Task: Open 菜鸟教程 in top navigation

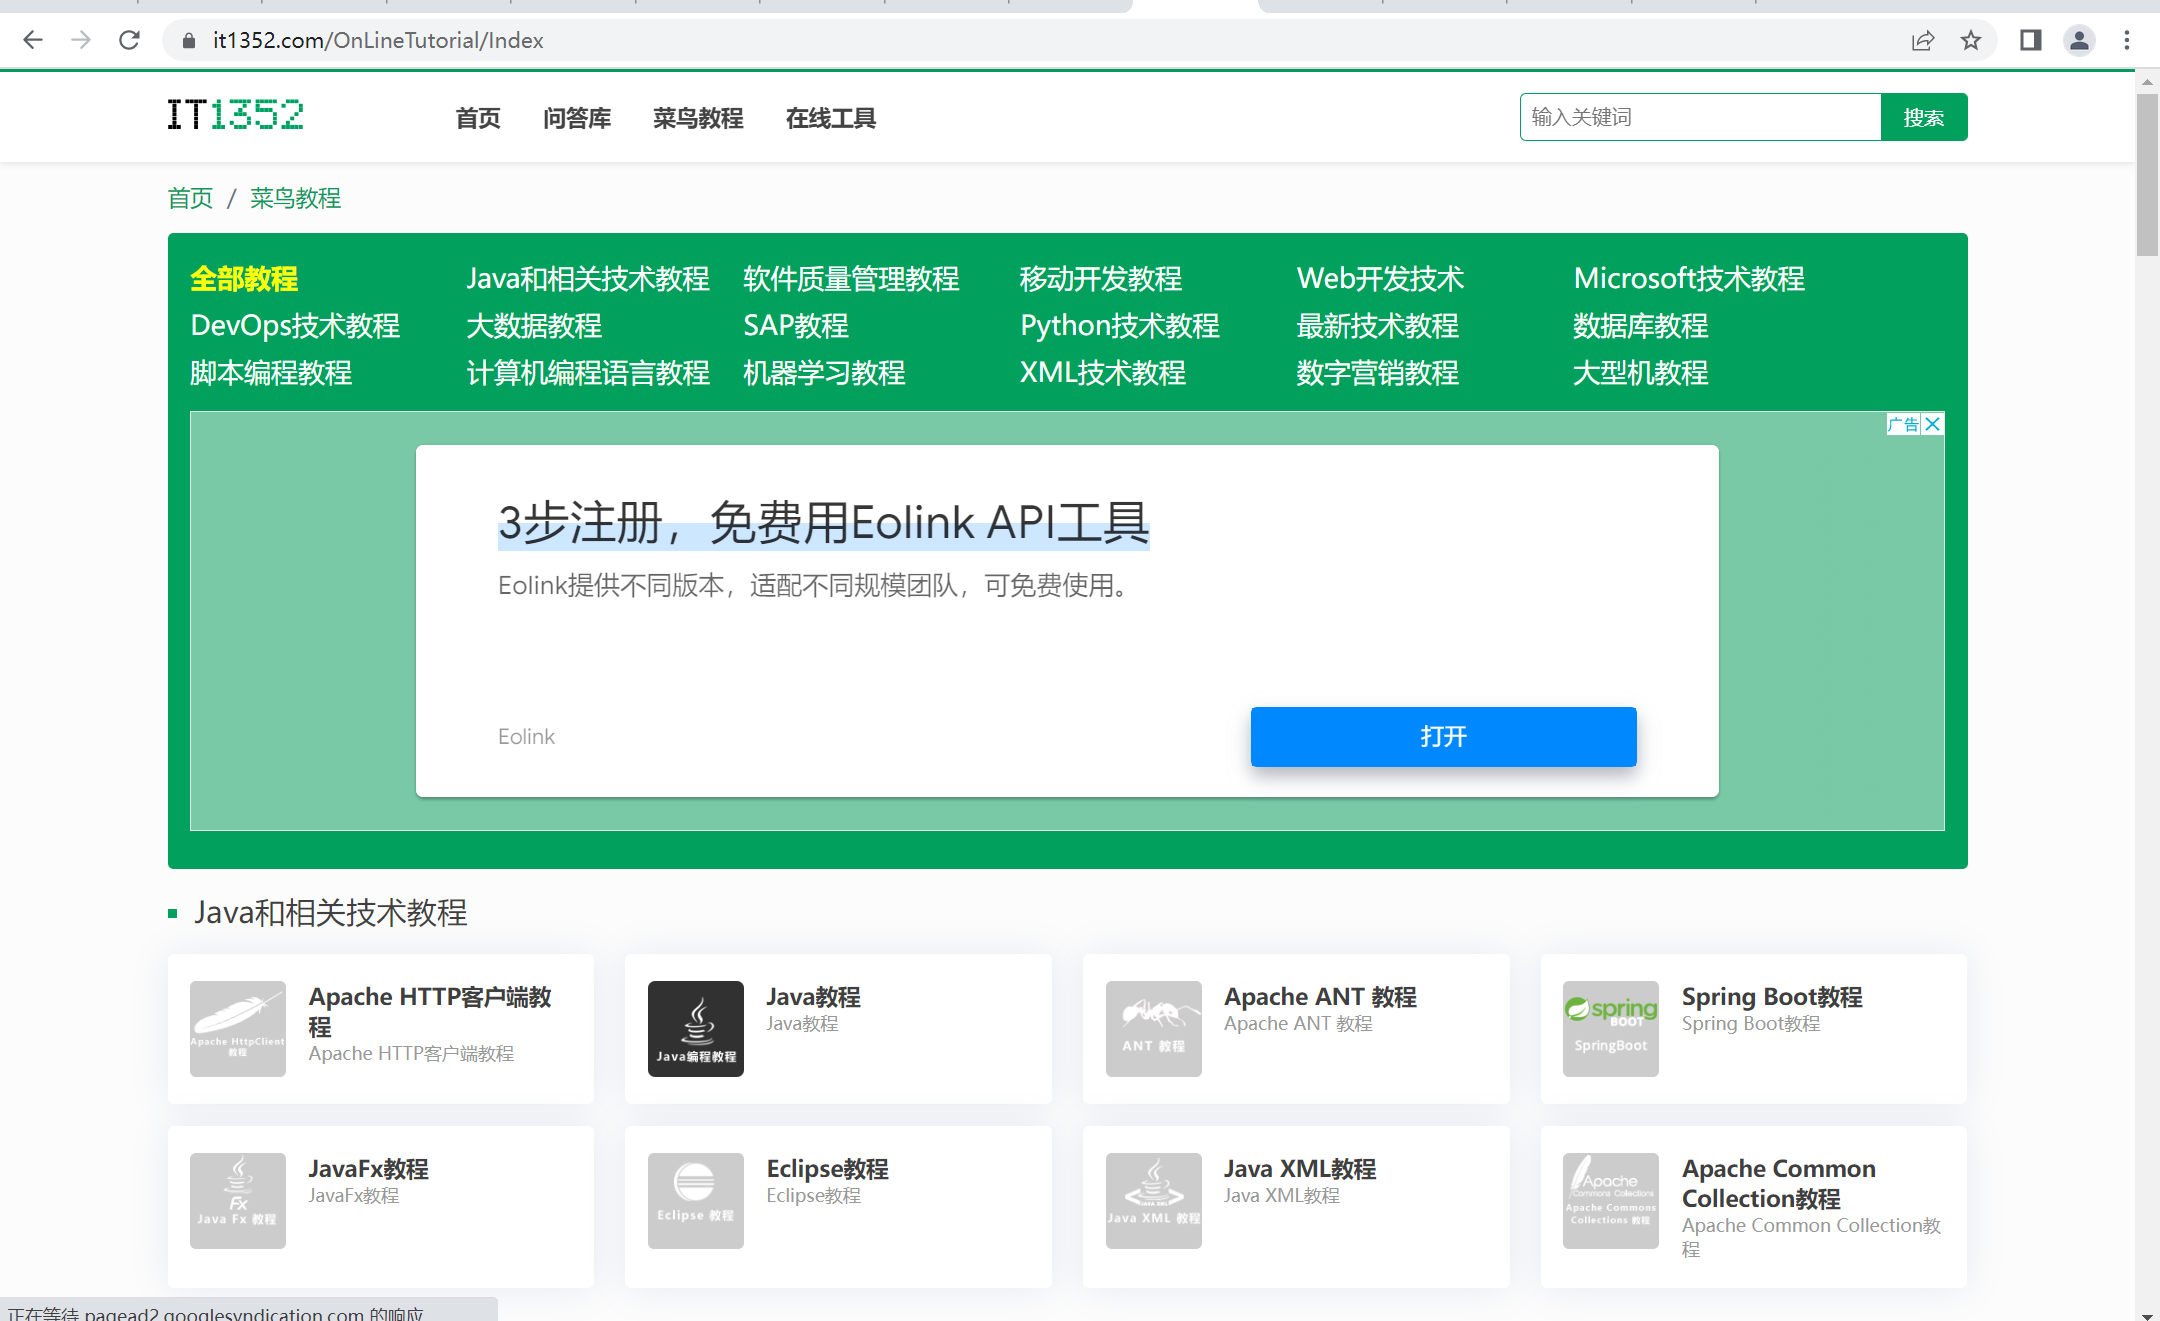Action: click(698, 118)
